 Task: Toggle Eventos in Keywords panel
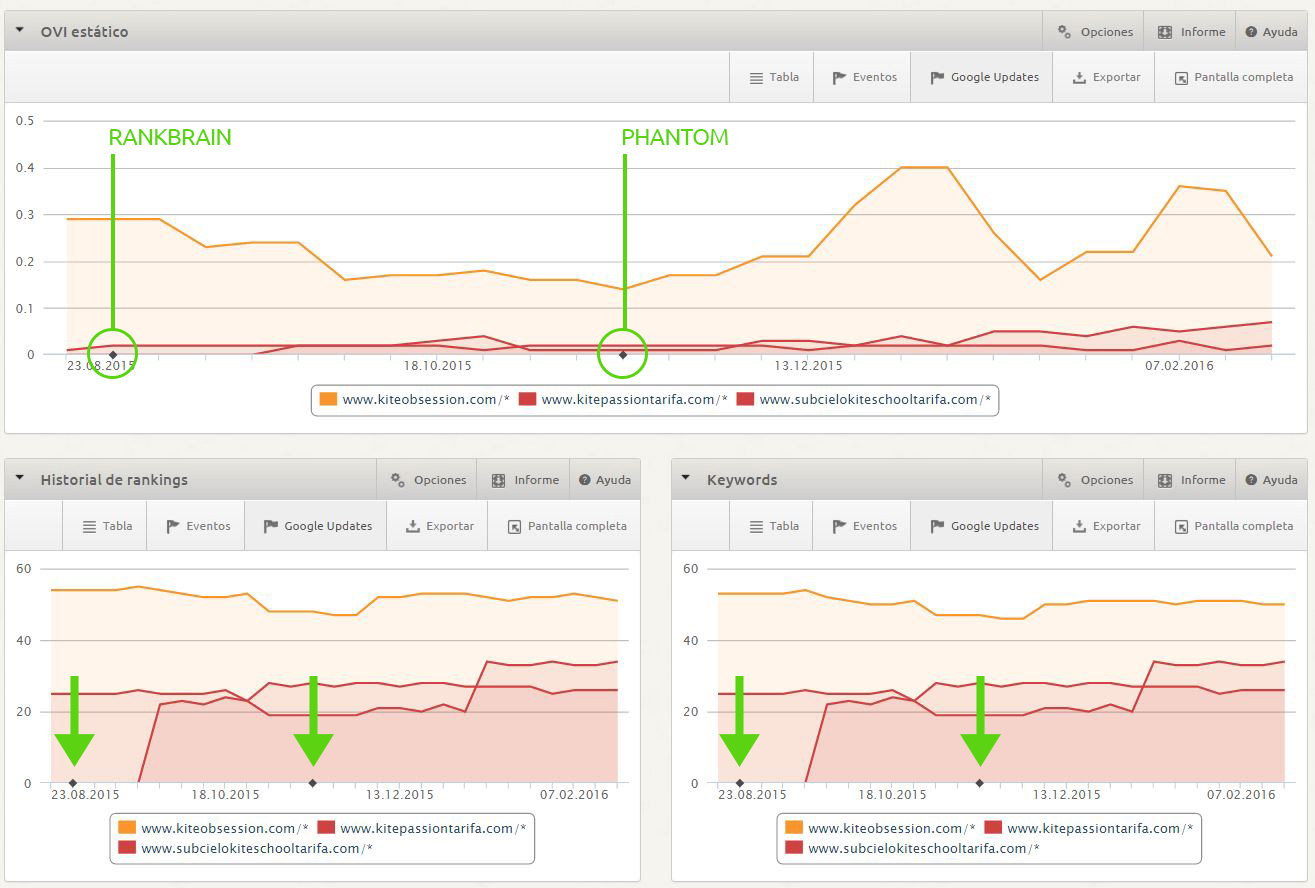coord(864,526)
